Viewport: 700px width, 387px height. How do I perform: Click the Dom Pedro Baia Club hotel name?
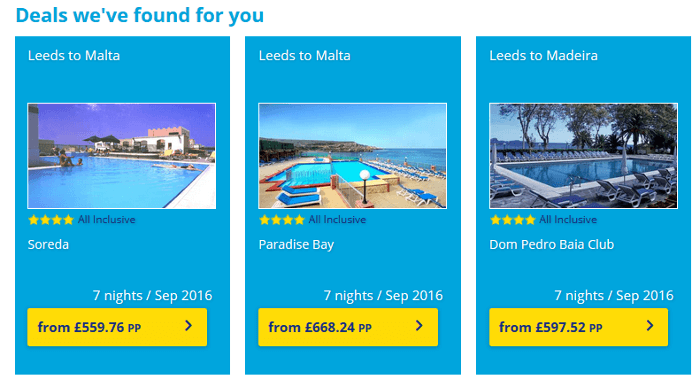click(x=552, y=245)
